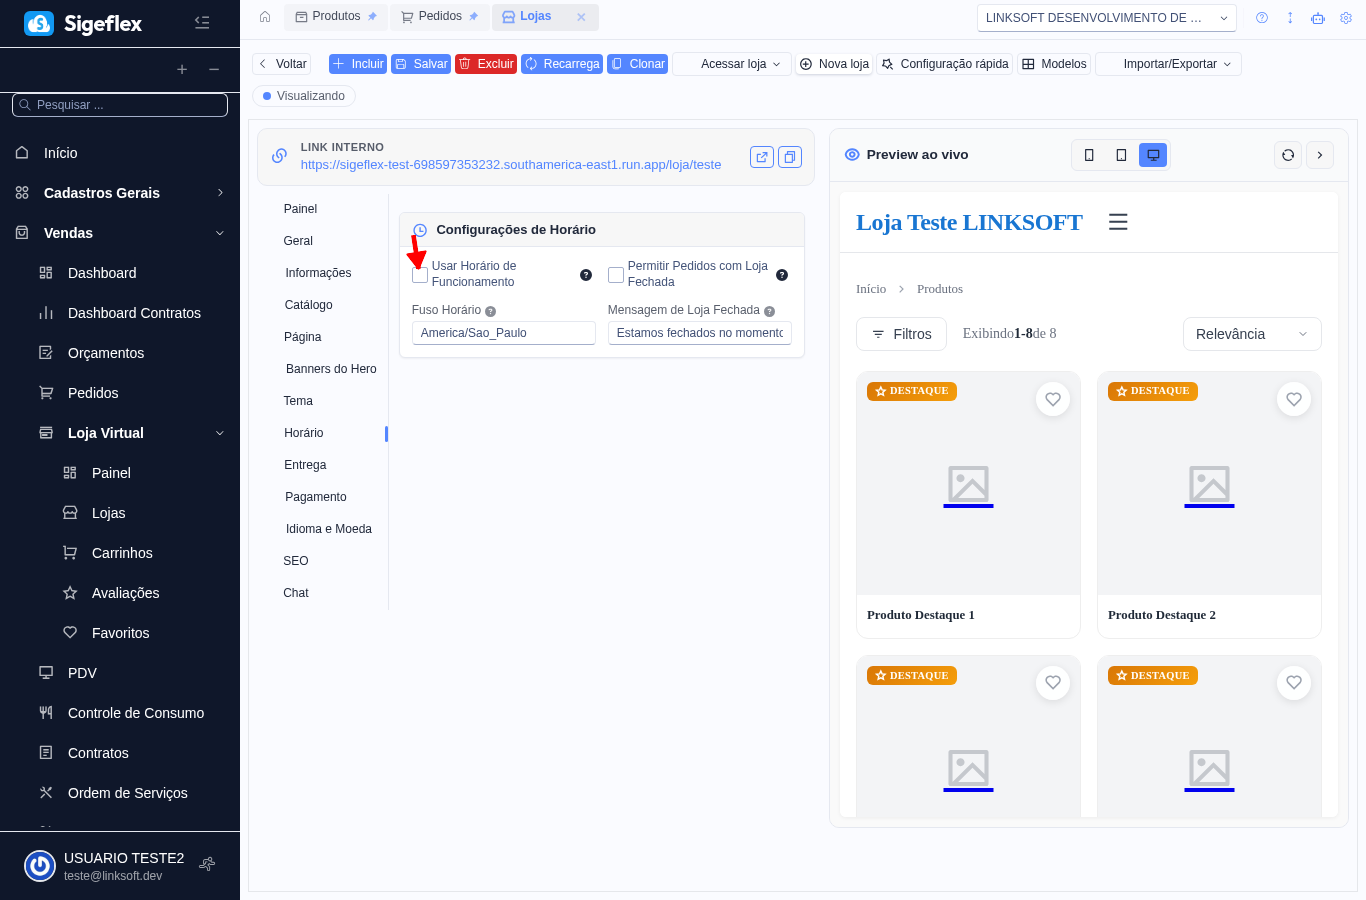
Task: Click Filtros in the store preview
Action: pyautogui.click(x=901, y=334)
